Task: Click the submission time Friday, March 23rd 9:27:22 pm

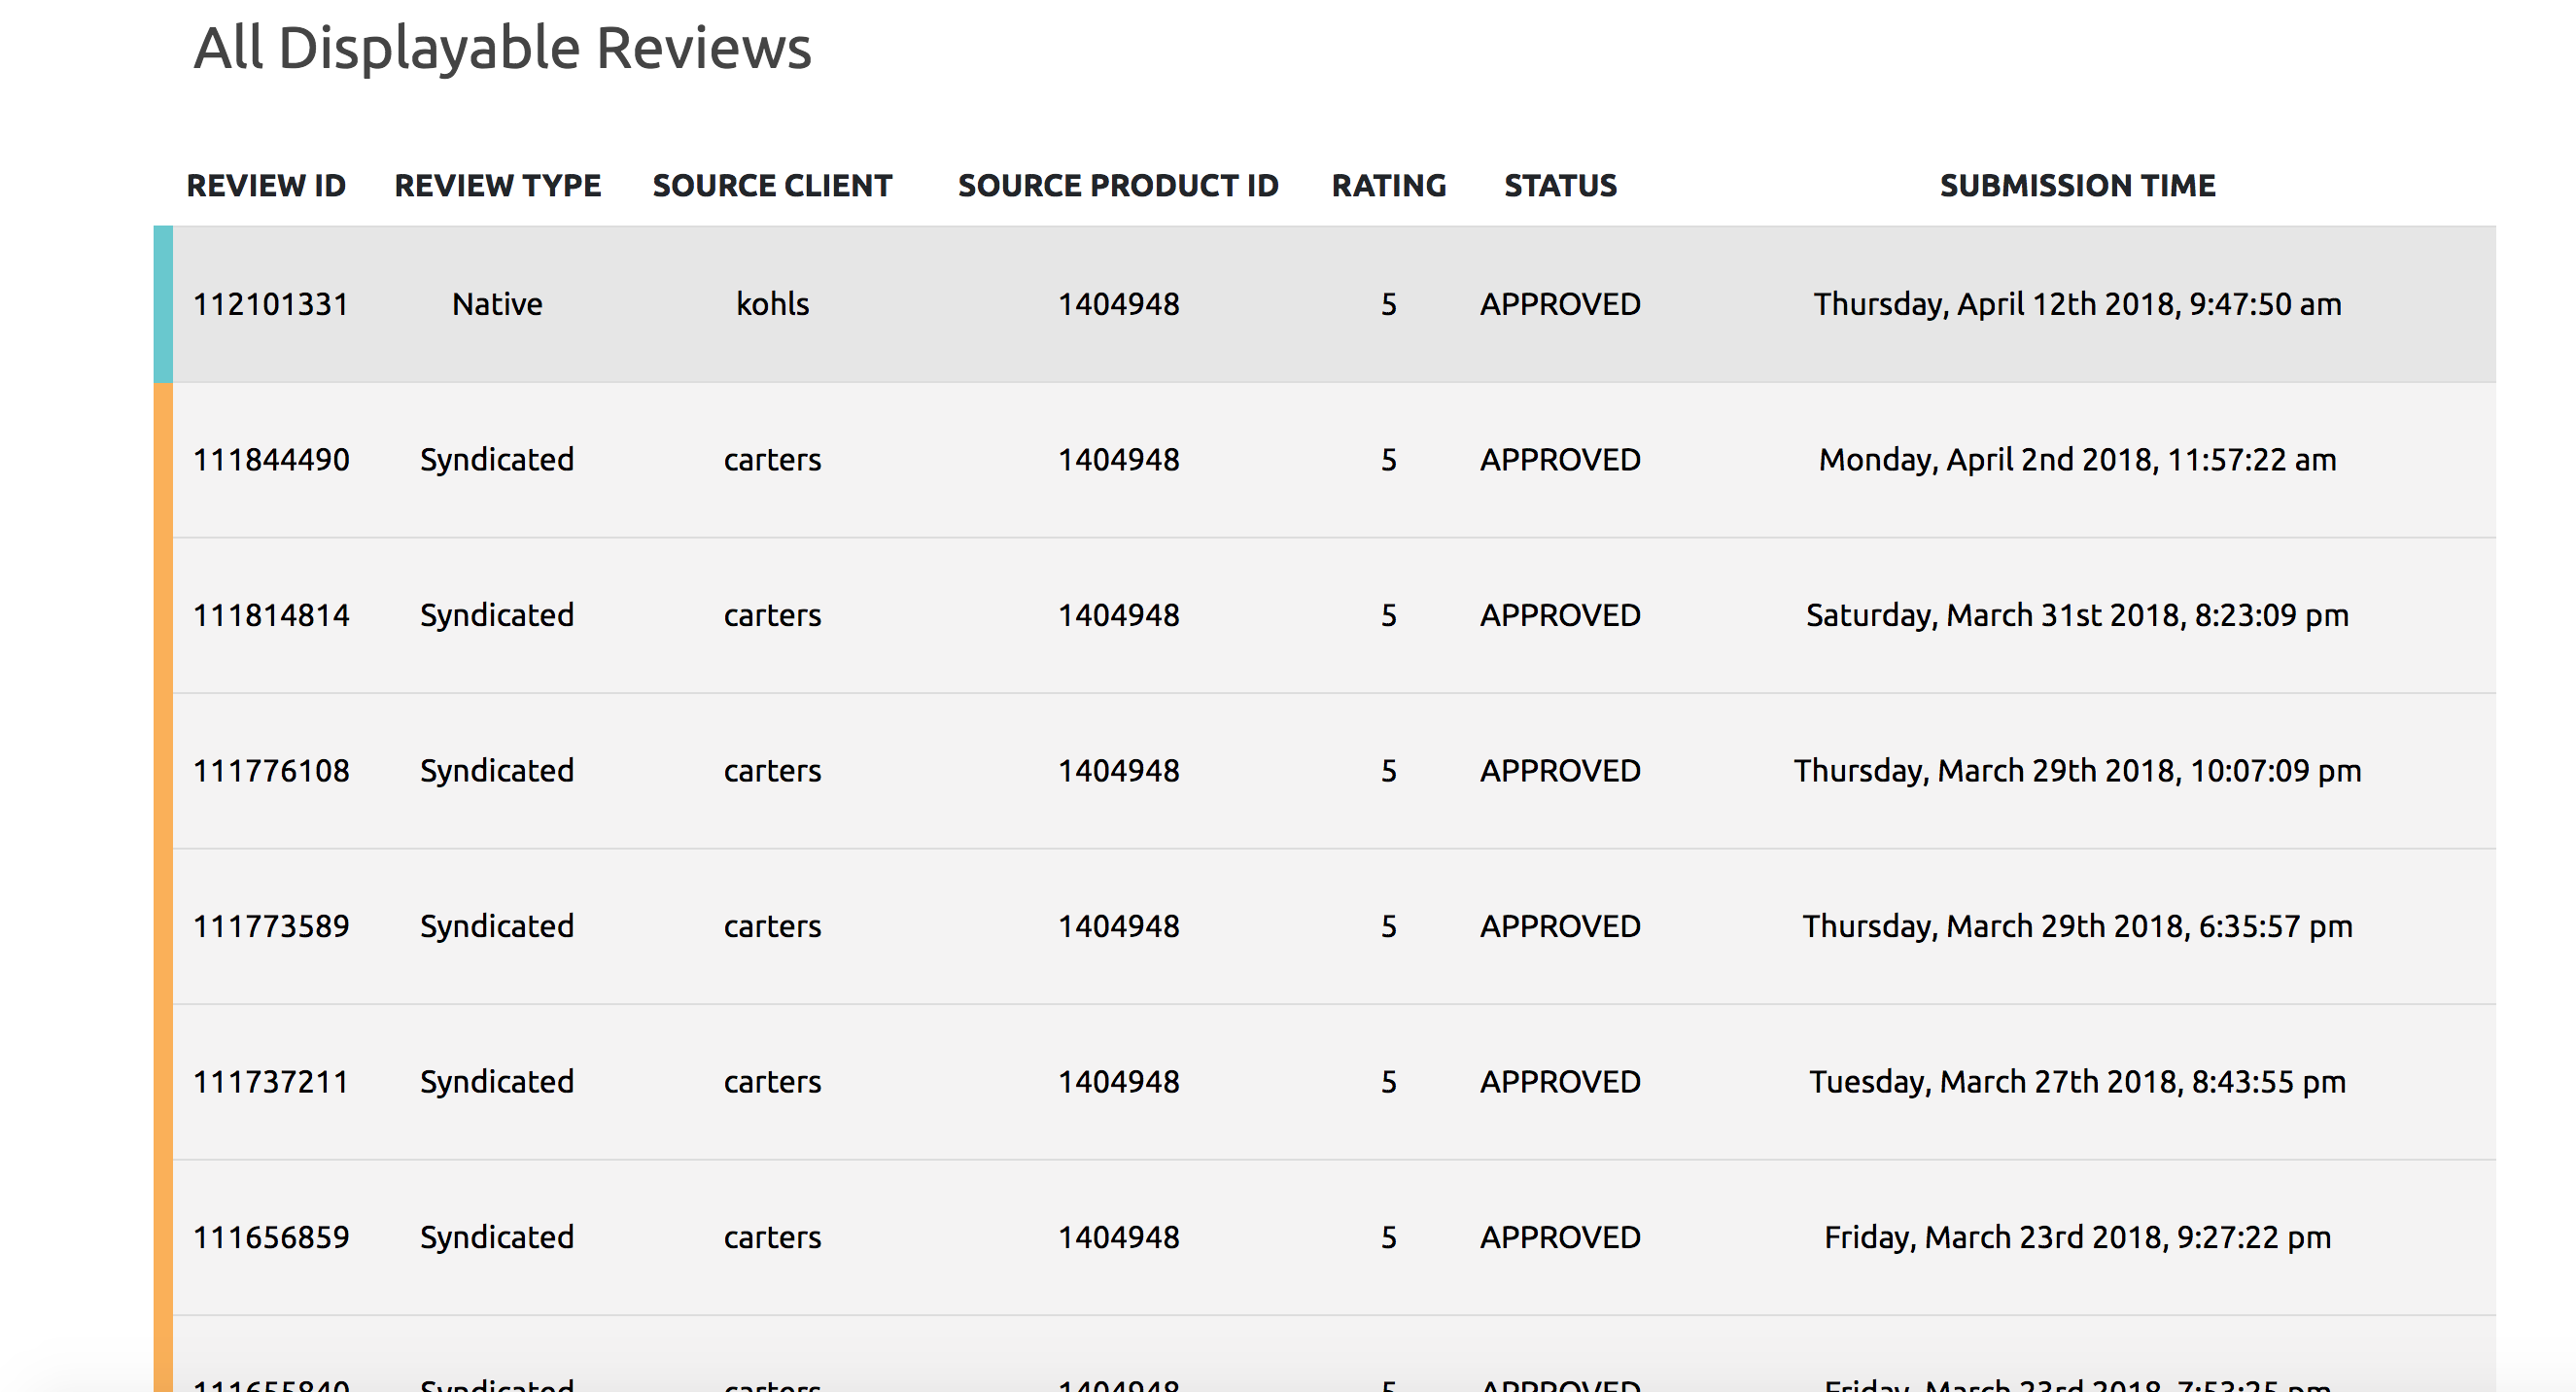Action: [x=2077, y=1238]
